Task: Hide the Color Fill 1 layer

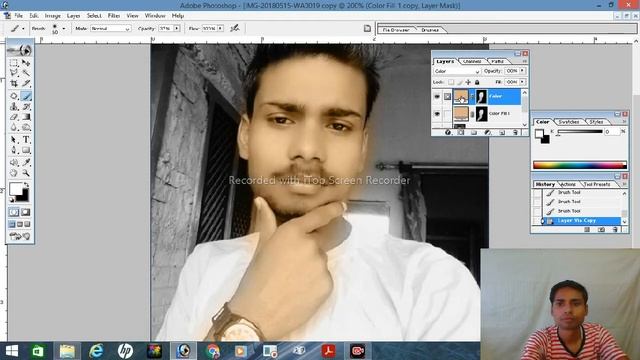Action: 437,114
